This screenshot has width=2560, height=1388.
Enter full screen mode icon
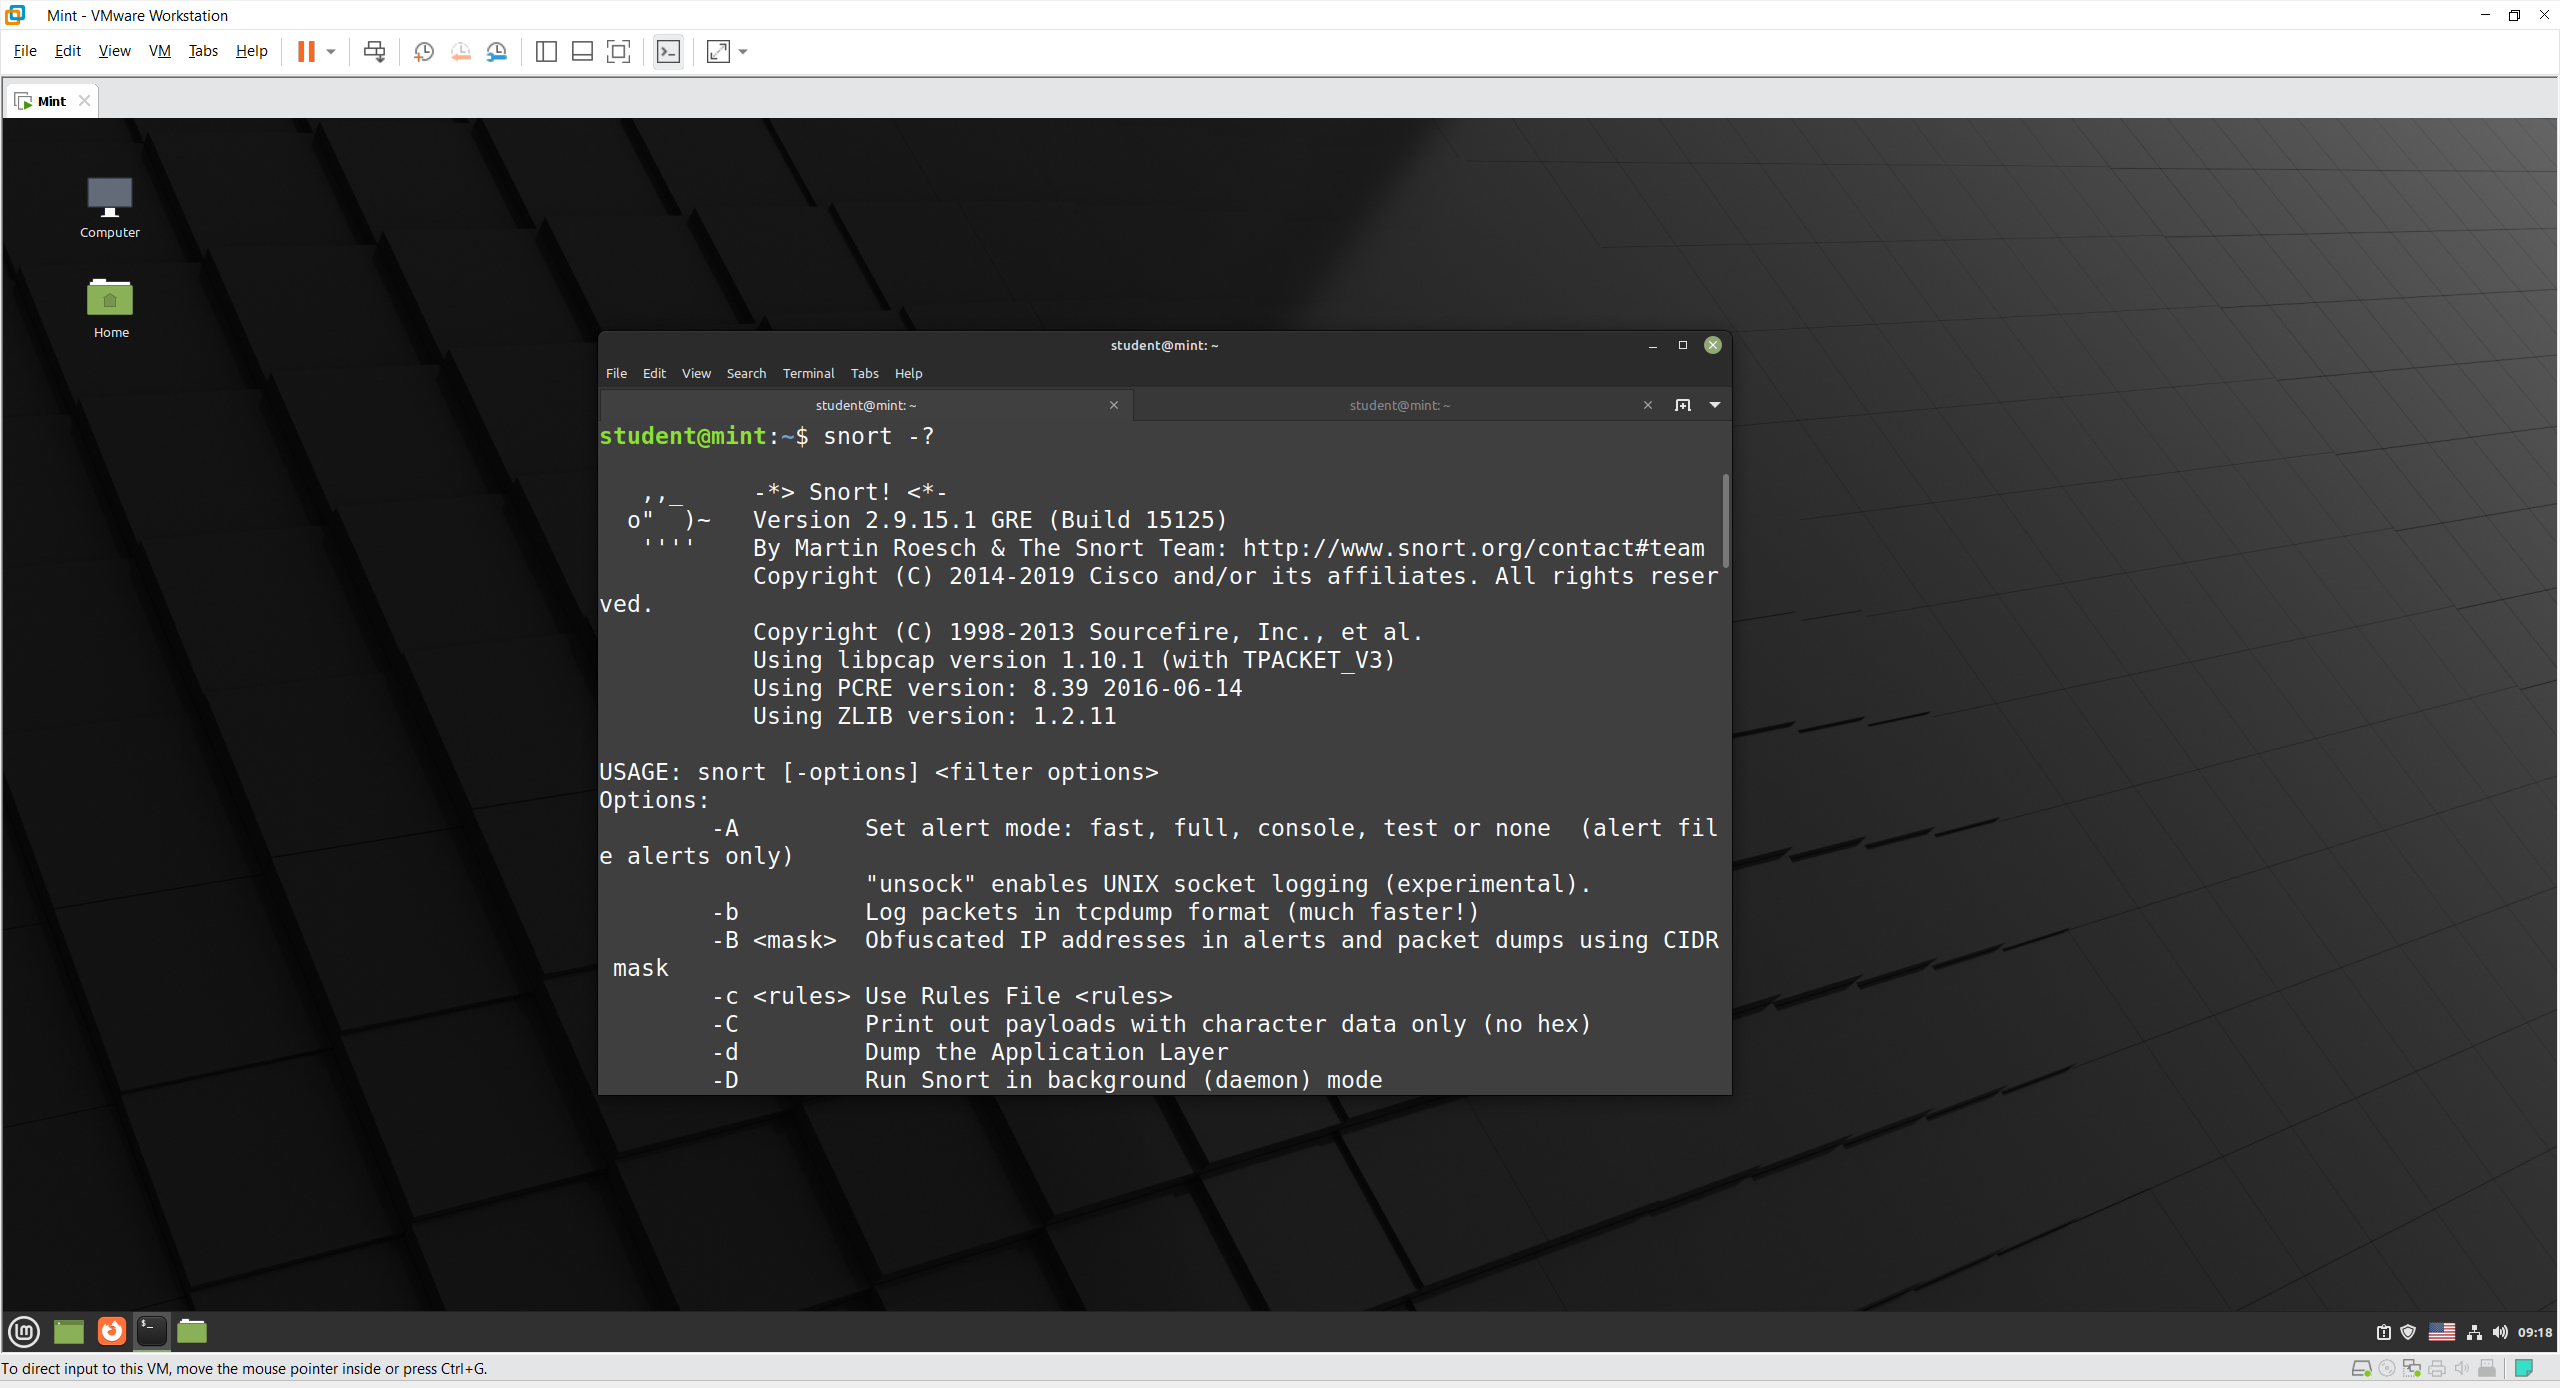click(619, 51)
